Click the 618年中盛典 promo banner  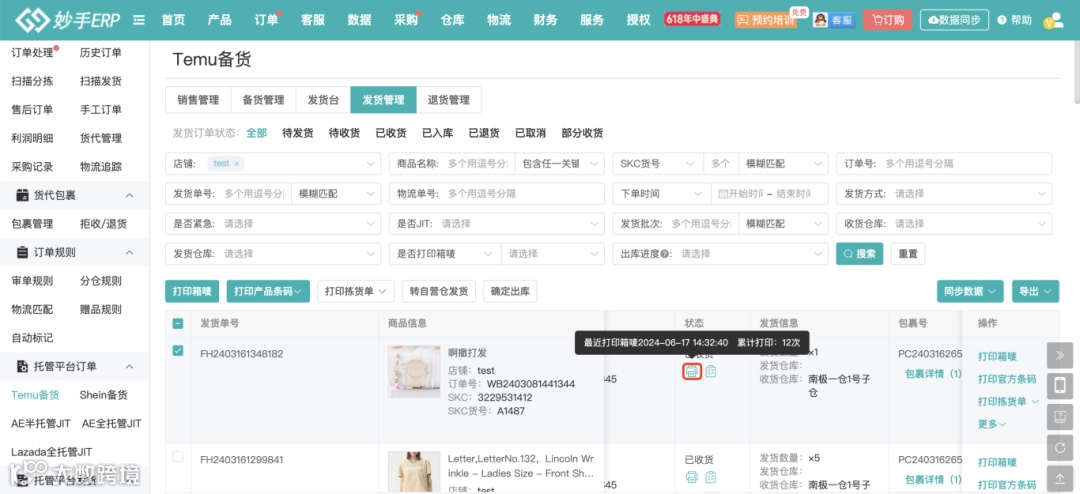point(692,19)
